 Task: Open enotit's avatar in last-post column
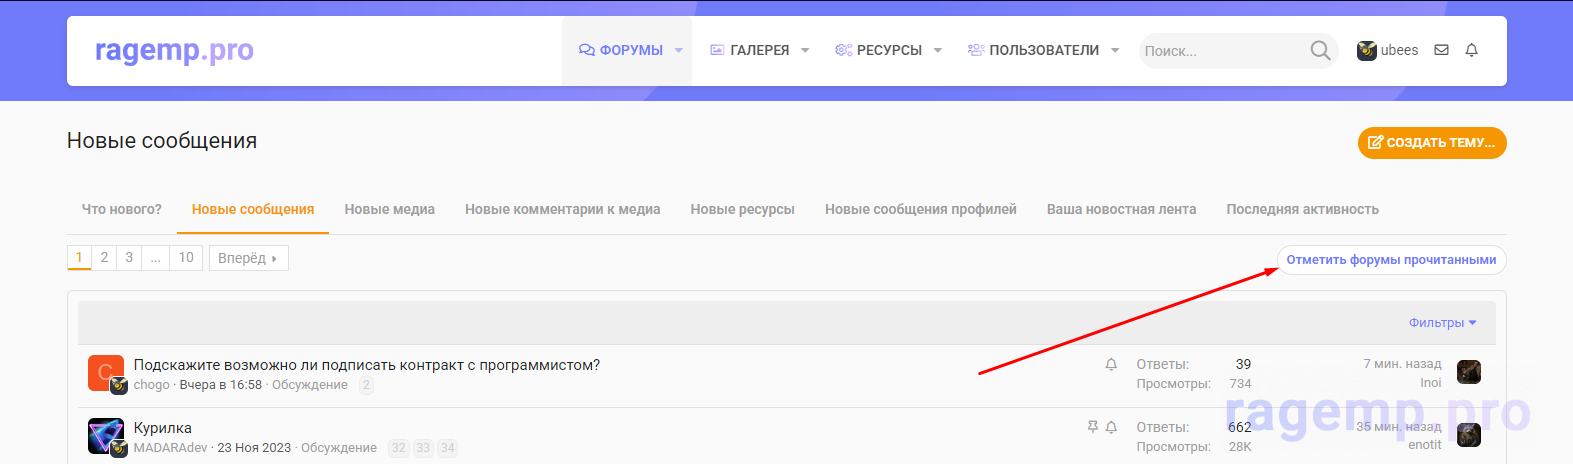coord(1468,435)
